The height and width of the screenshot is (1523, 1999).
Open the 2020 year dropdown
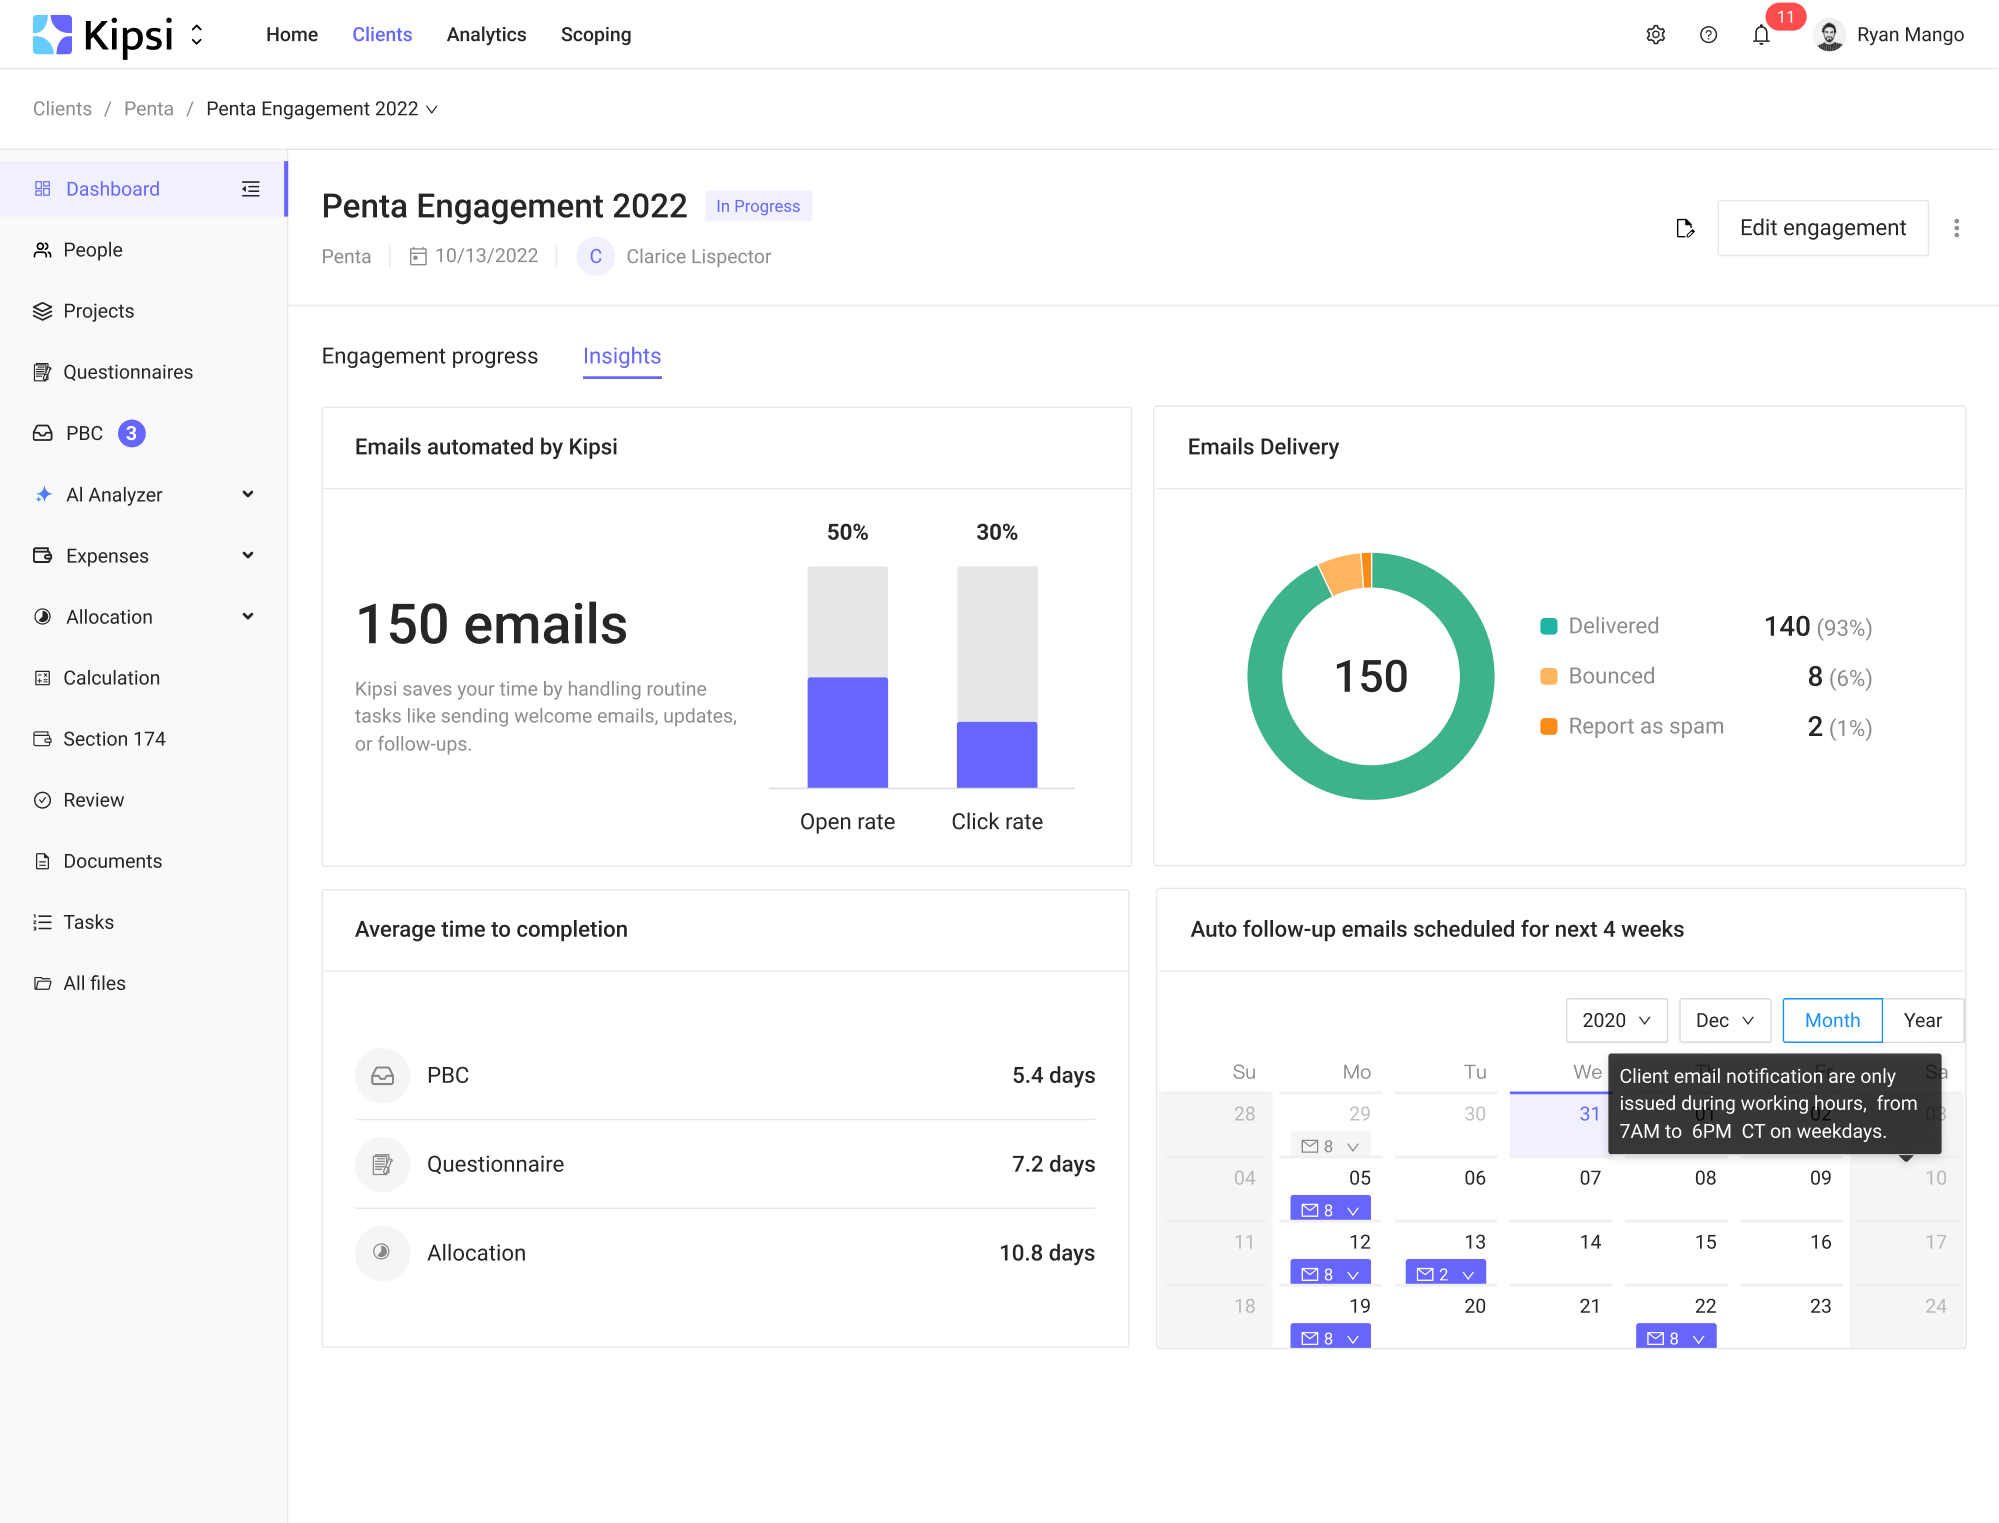pos(1615,1020)
